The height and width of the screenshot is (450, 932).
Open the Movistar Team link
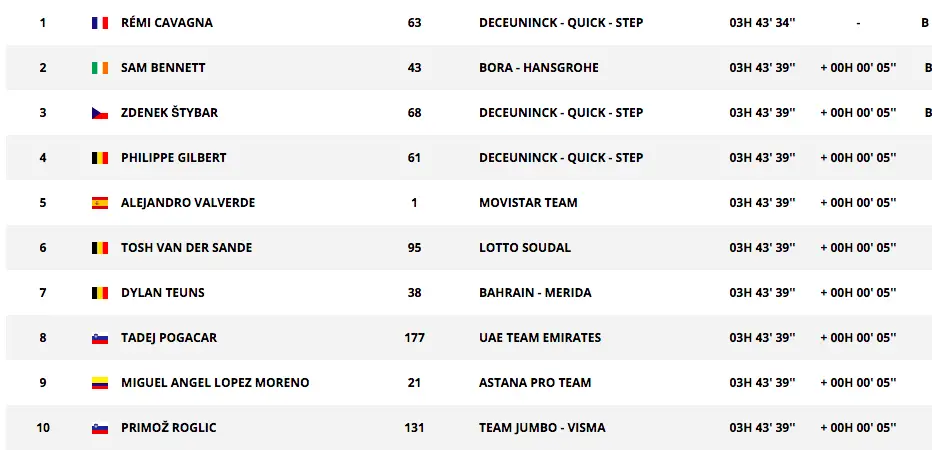[528, 203]
